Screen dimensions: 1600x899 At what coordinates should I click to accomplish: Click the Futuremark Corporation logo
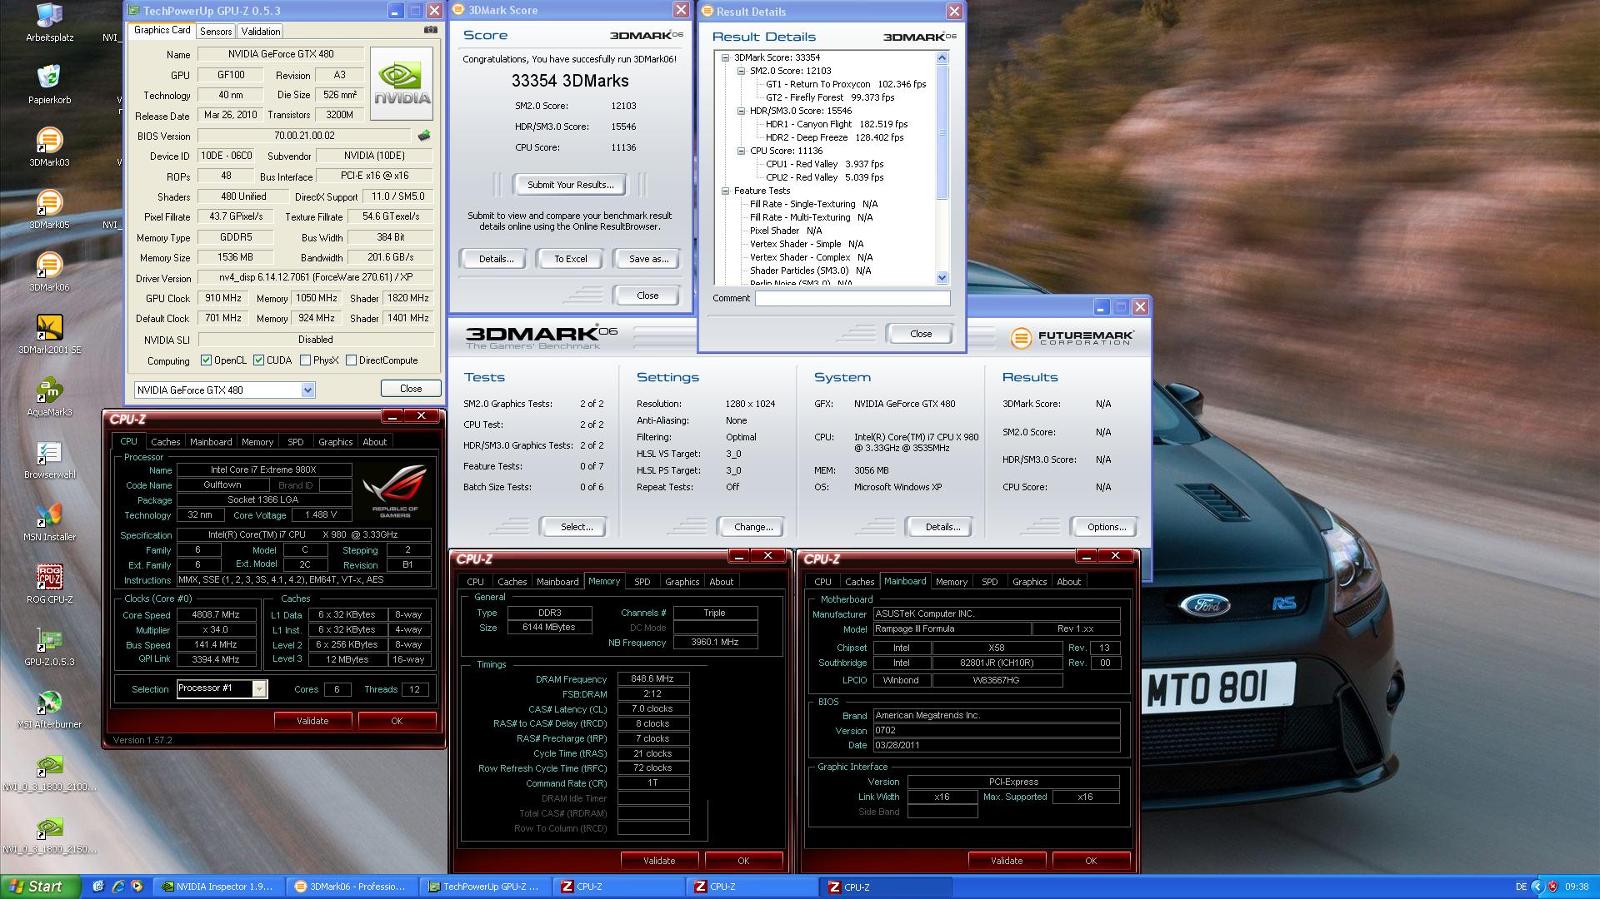tap(1072, 338)
